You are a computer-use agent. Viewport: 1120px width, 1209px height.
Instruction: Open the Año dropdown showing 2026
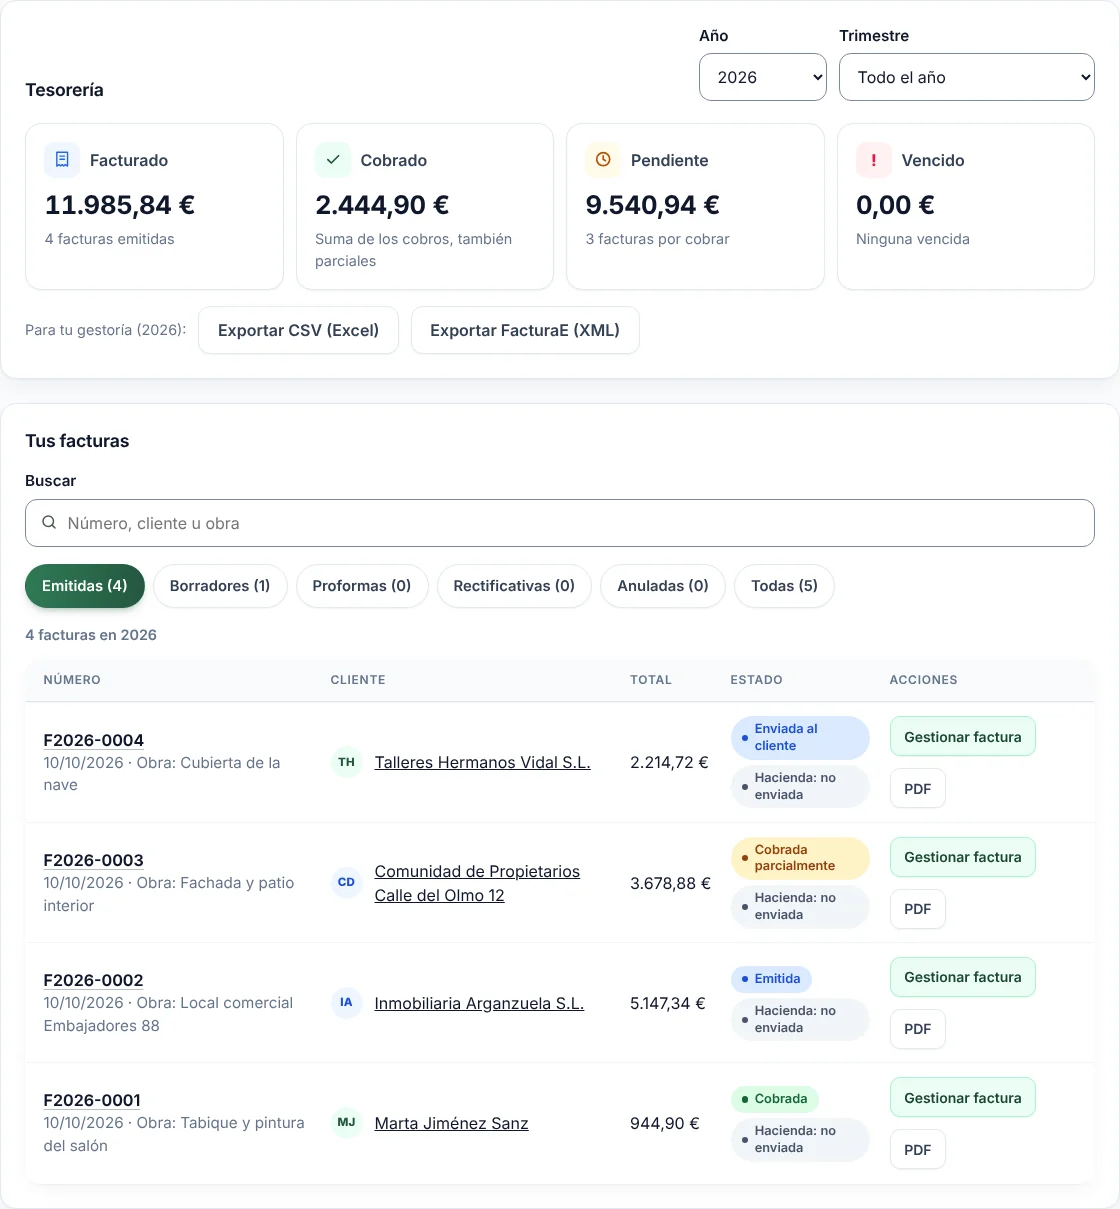[x=763, y=77]
